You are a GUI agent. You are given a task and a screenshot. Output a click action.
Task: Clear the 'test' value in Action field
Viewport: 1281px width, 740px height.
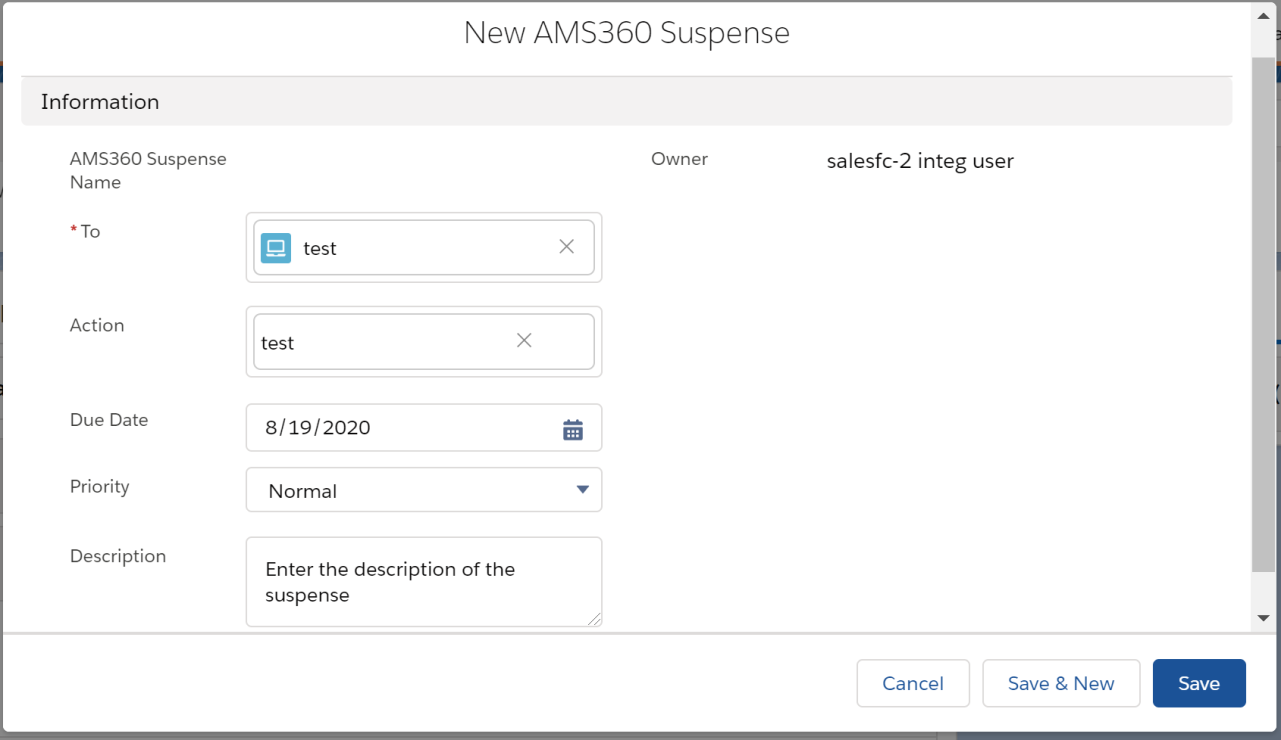[524, 341]
